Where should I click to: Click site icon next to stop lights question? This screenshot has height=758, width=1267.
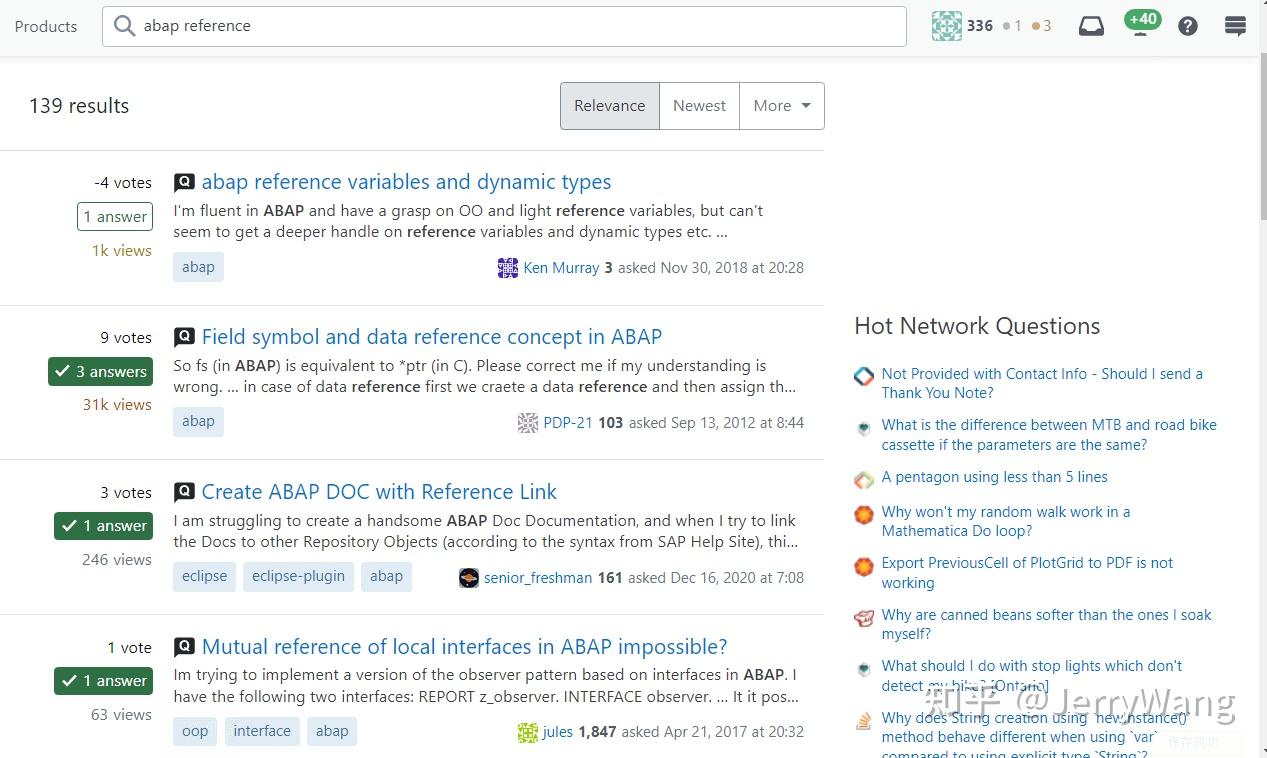click(x=864, y=669)
